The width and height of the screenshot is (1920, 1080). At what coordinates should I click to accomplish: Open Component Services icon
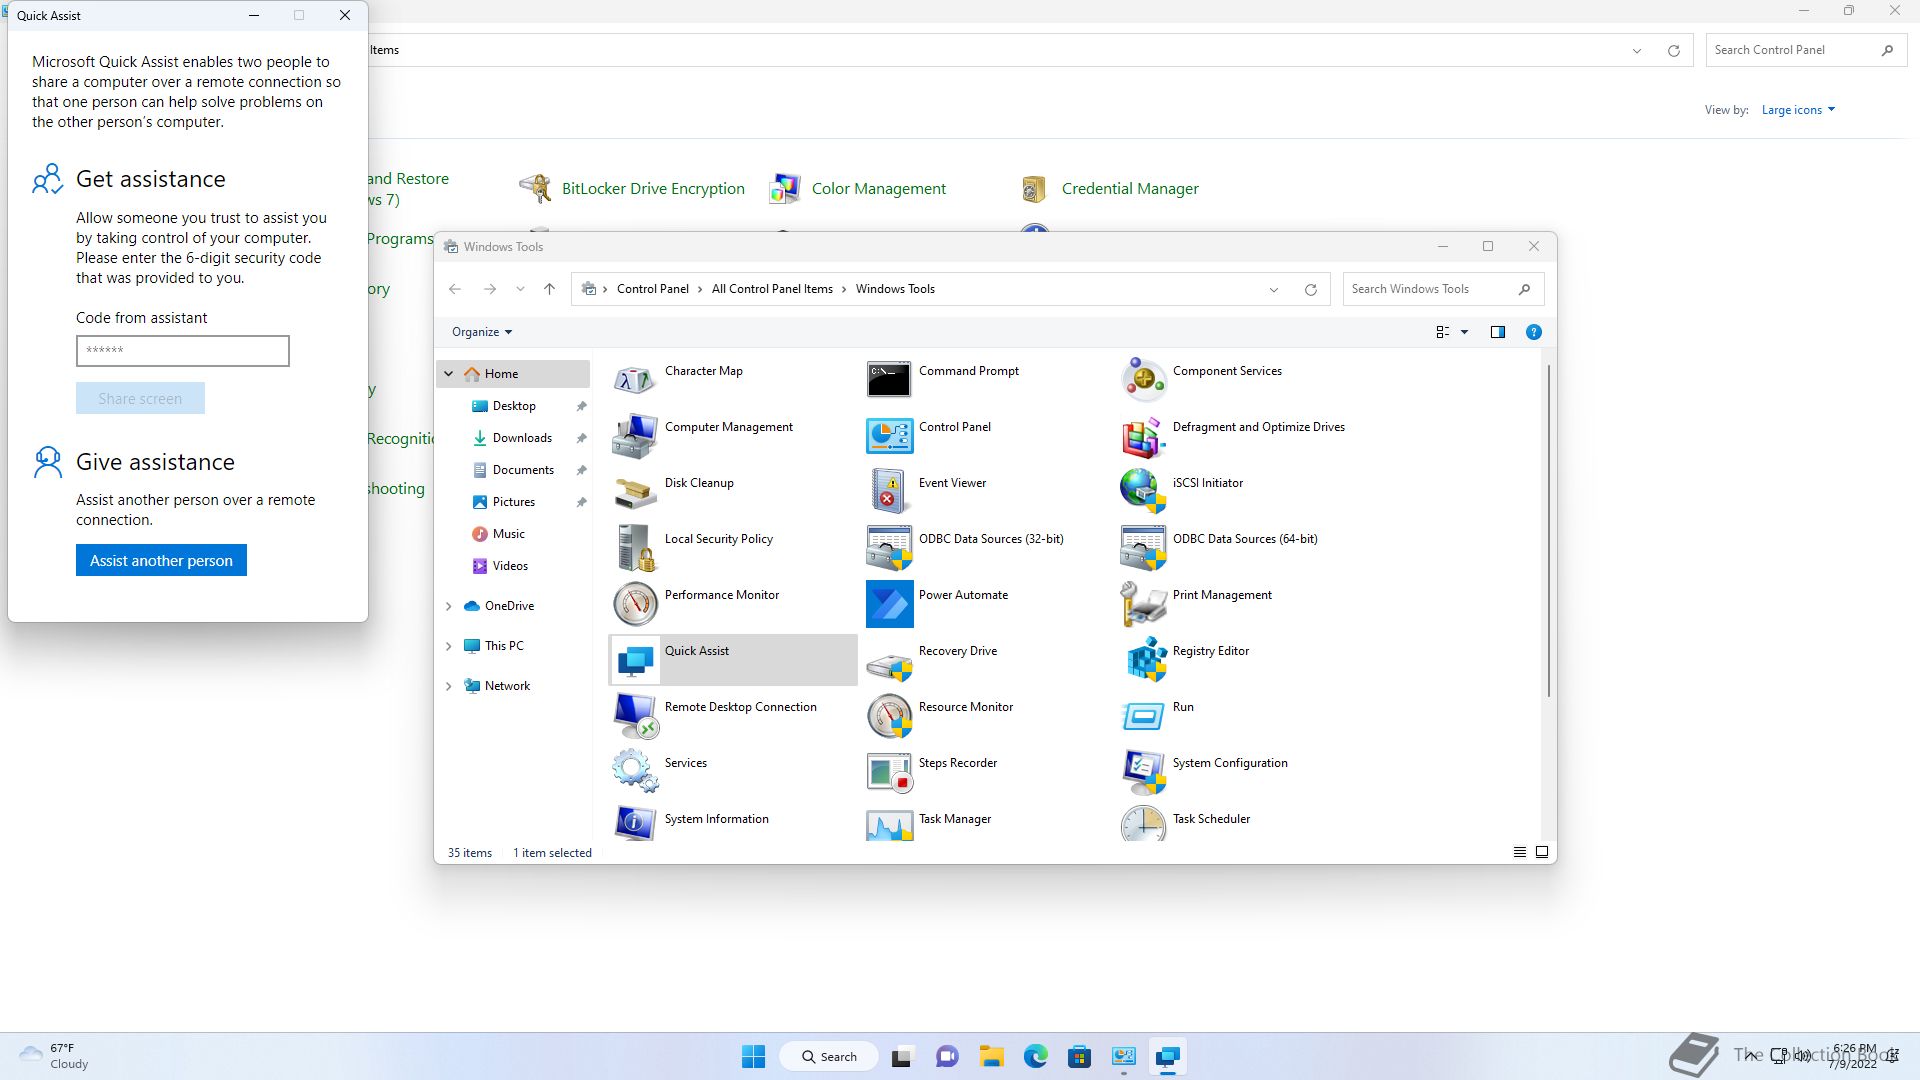click(x=1143, y=379)
